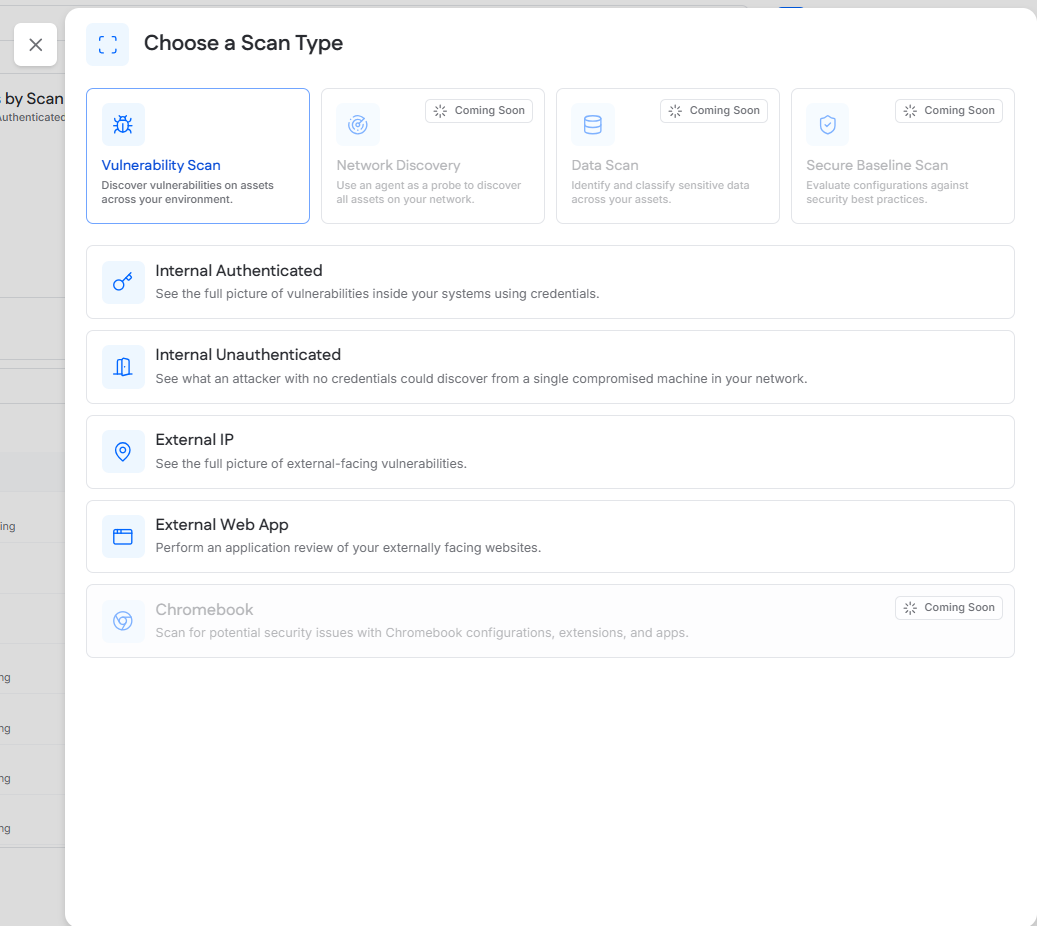Image resolution: width=1037 pixels, height=926 pixels.
Task: Click the browser window icon for External Web App
Action: (123, 537)
